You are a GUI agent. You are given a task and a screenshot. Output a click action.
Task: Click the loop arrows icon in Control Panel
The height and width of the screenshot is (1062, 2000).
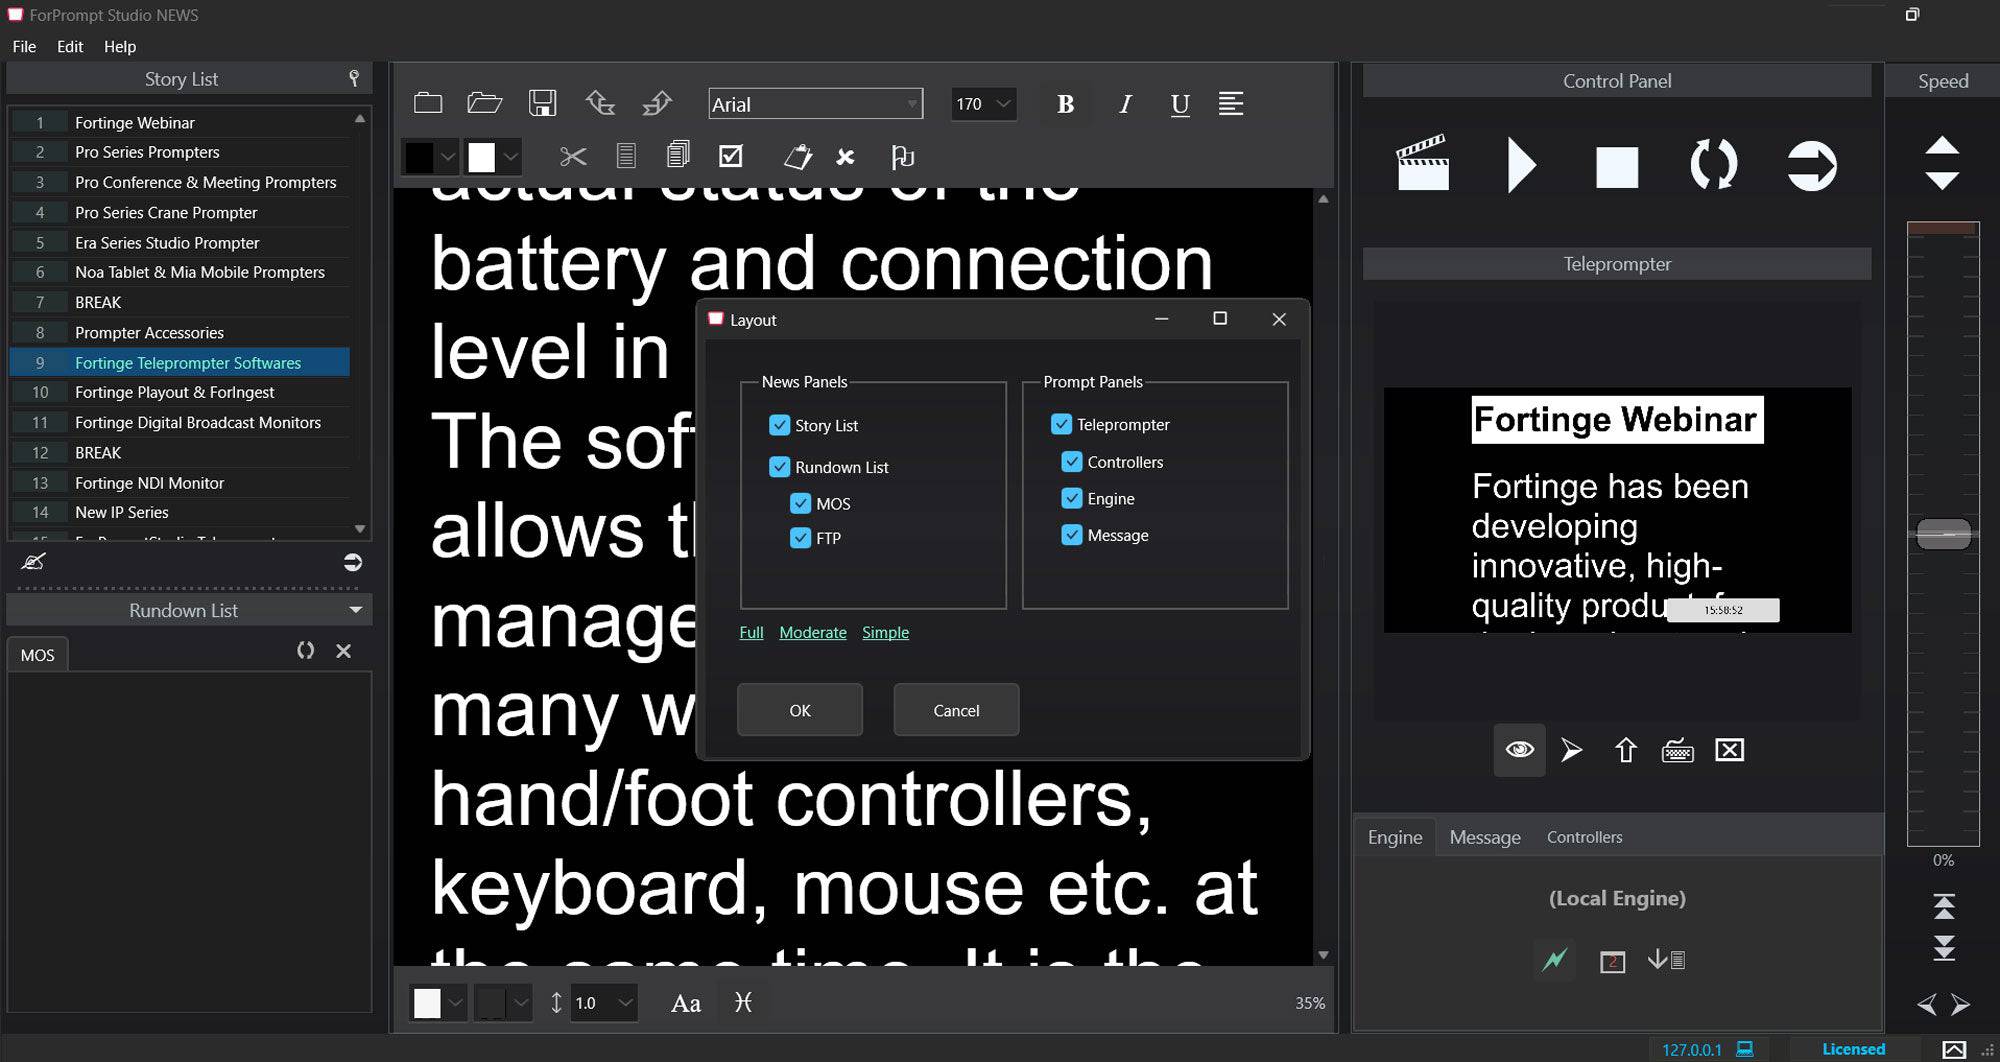point(1713,165)
